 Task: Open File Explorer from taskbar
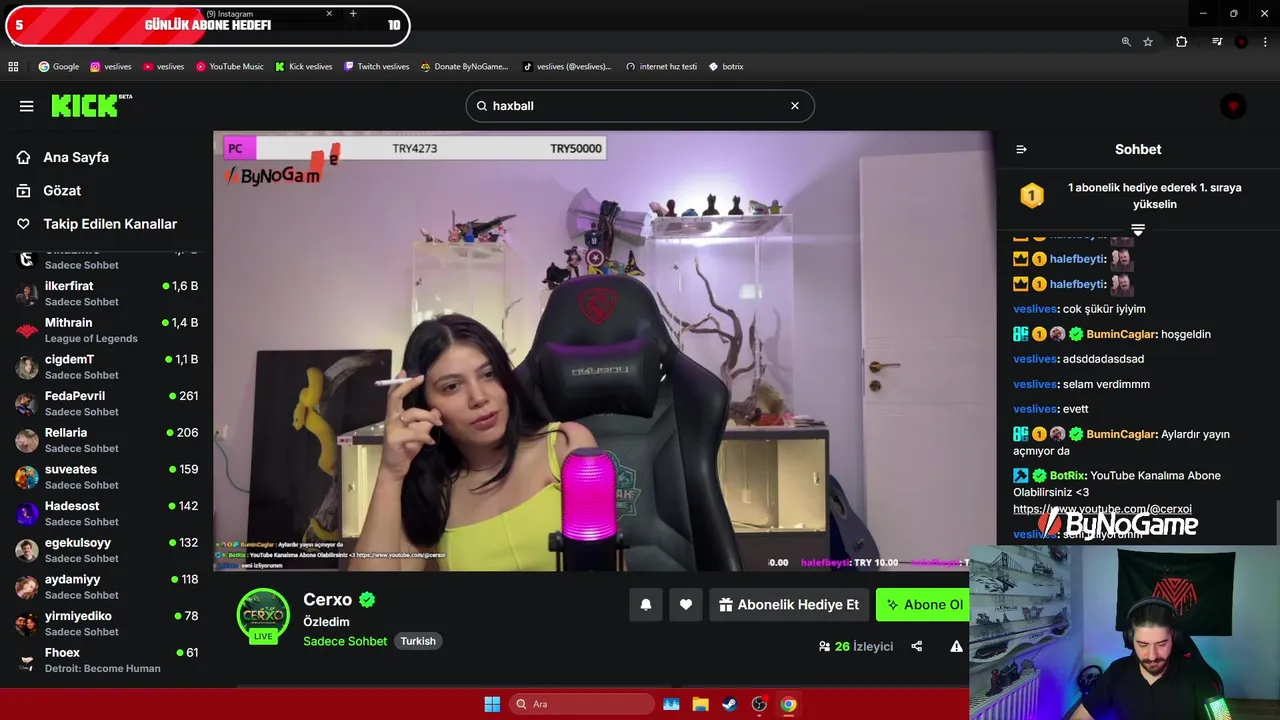coord(700,704)
